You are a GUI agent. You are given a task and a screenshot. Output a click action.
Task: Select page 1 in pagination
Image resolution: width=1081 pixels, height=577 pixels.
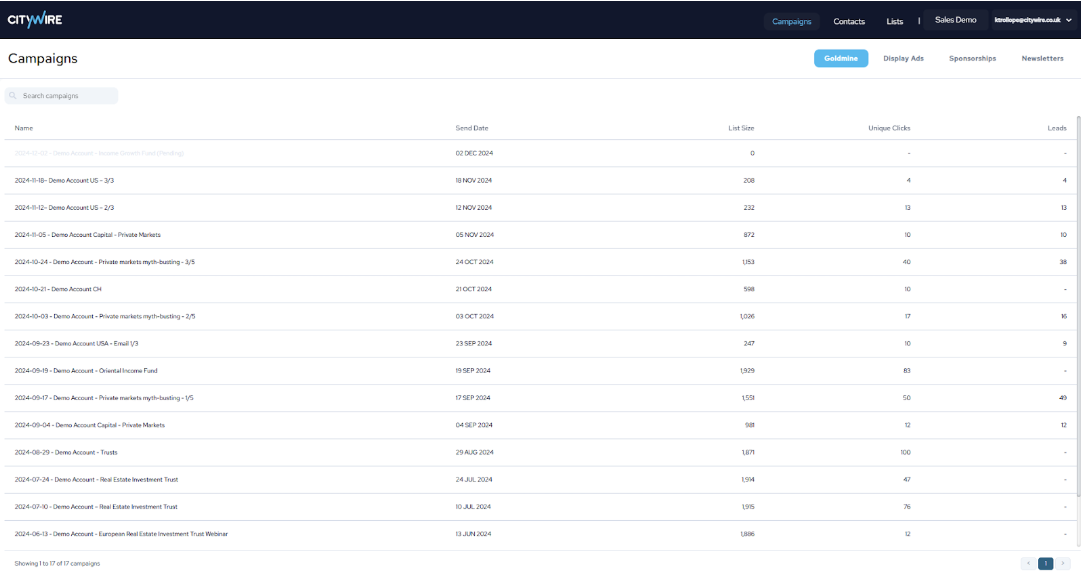pos(1045,564)
